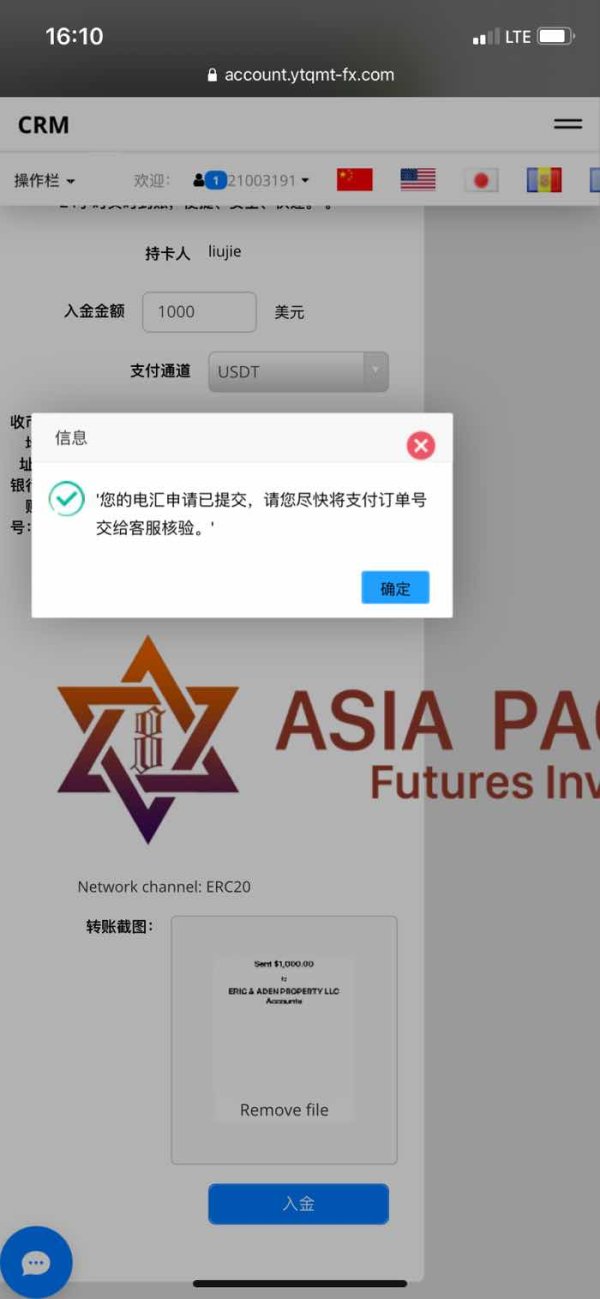Choose the Japanese flag language option
Image resolution: width=600 pixels, height=1299 pixels.
[x=481, y=180]
